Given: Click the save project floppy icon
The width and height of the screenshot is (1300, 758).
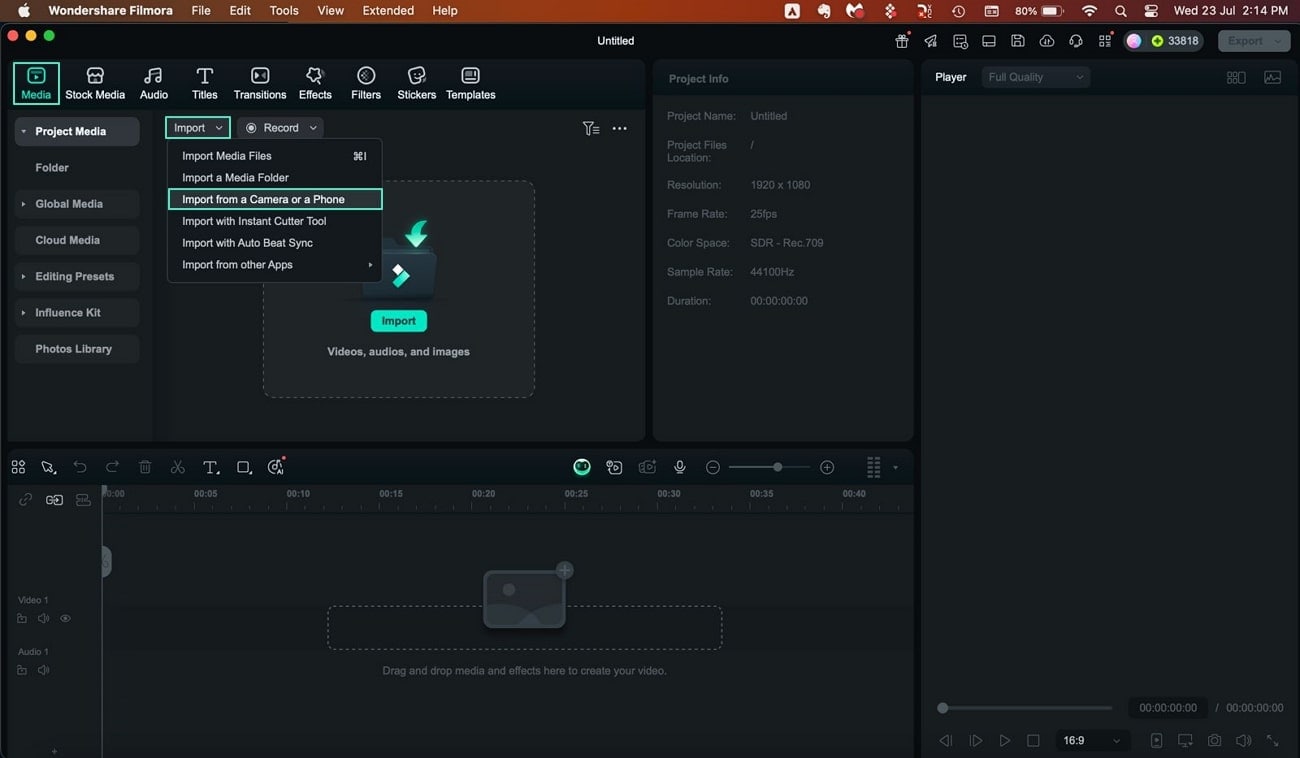Looking at the screenshot, I should coord(1018,41).
